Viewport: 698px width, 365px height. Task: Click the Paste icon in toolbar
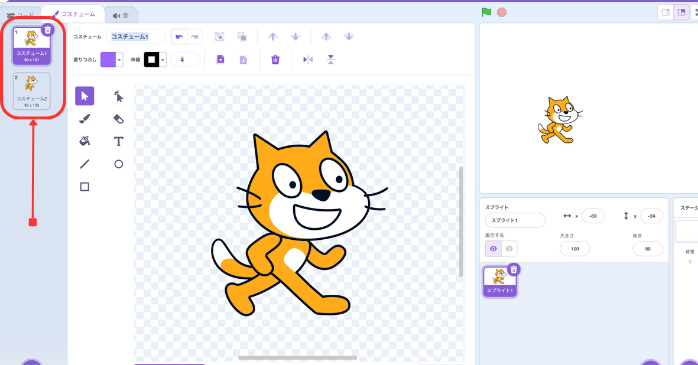click(x=243, y=60)
